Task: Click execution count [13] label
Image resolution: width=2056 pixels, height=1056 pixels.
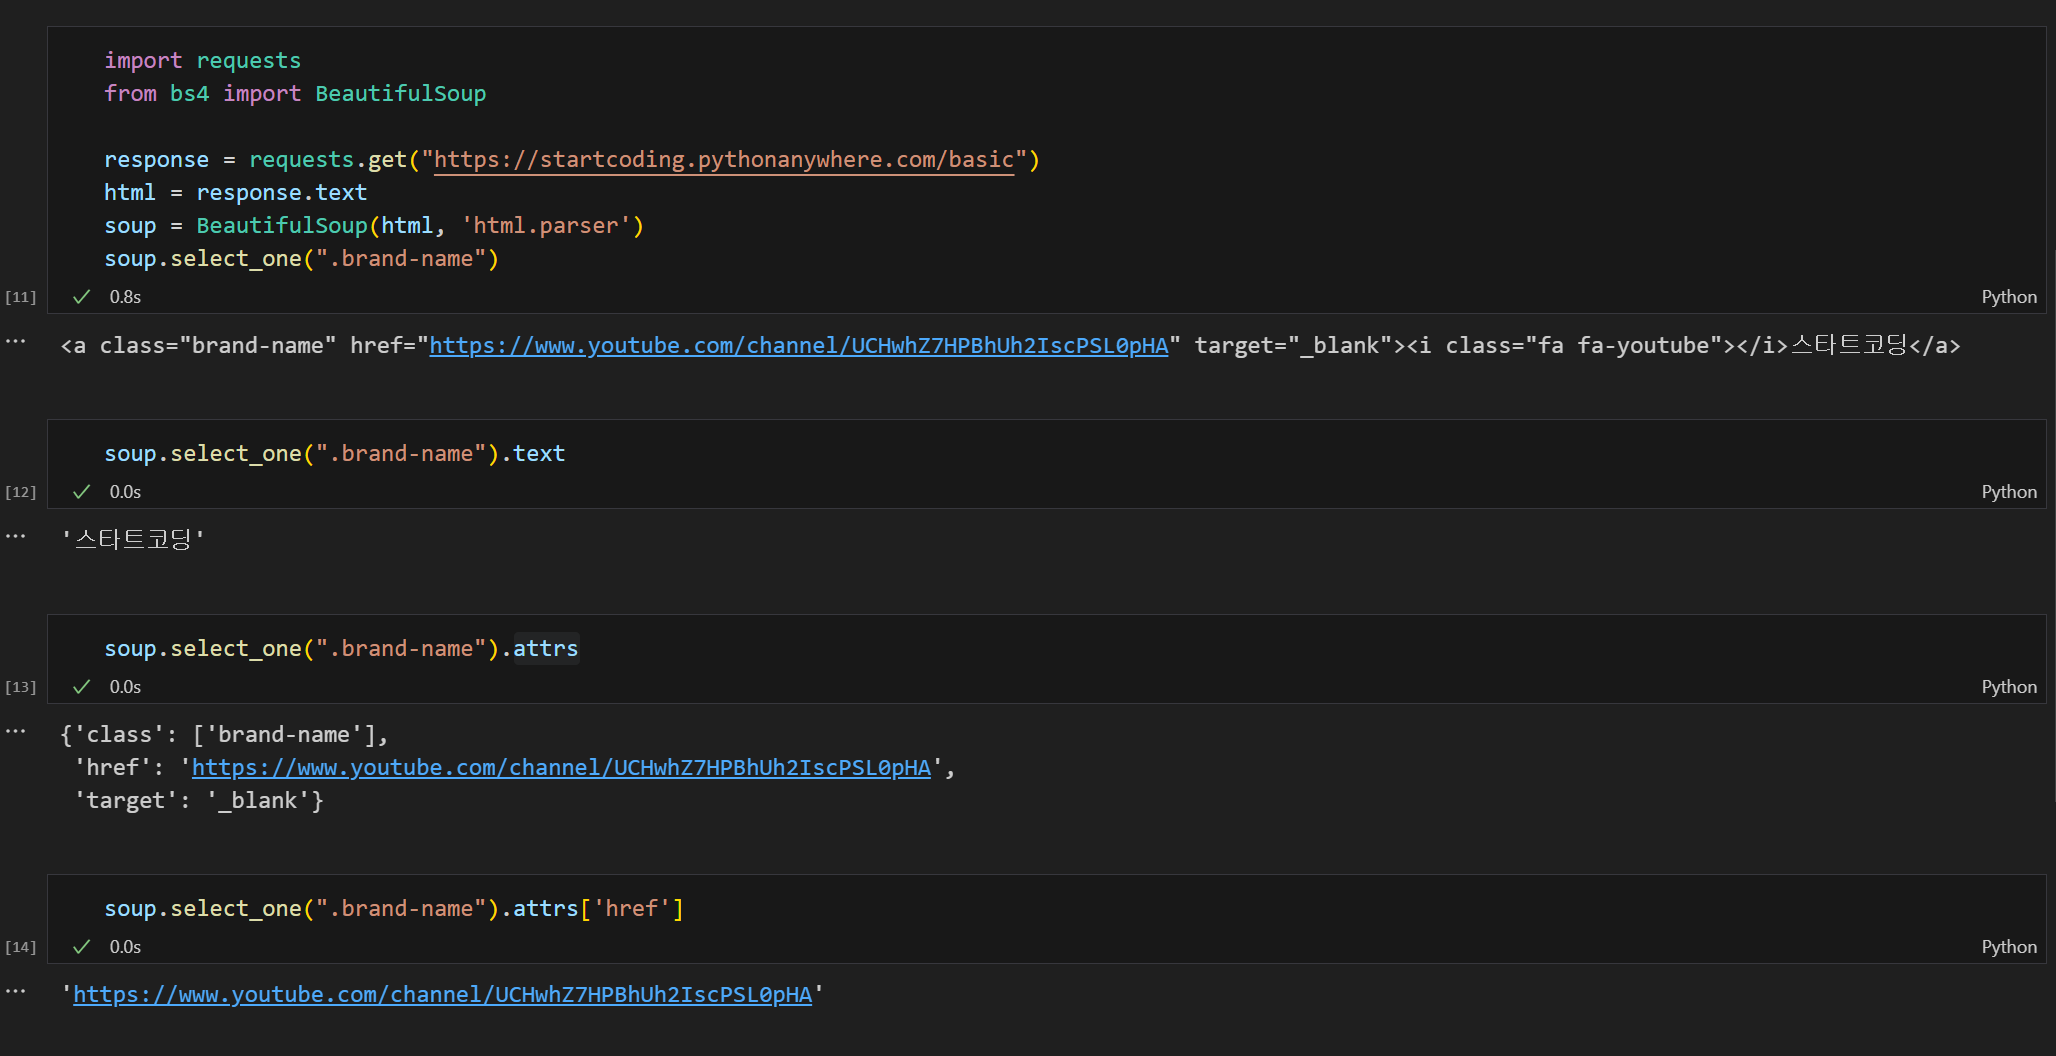Action: pyautogui.click(x=21, y=687)
